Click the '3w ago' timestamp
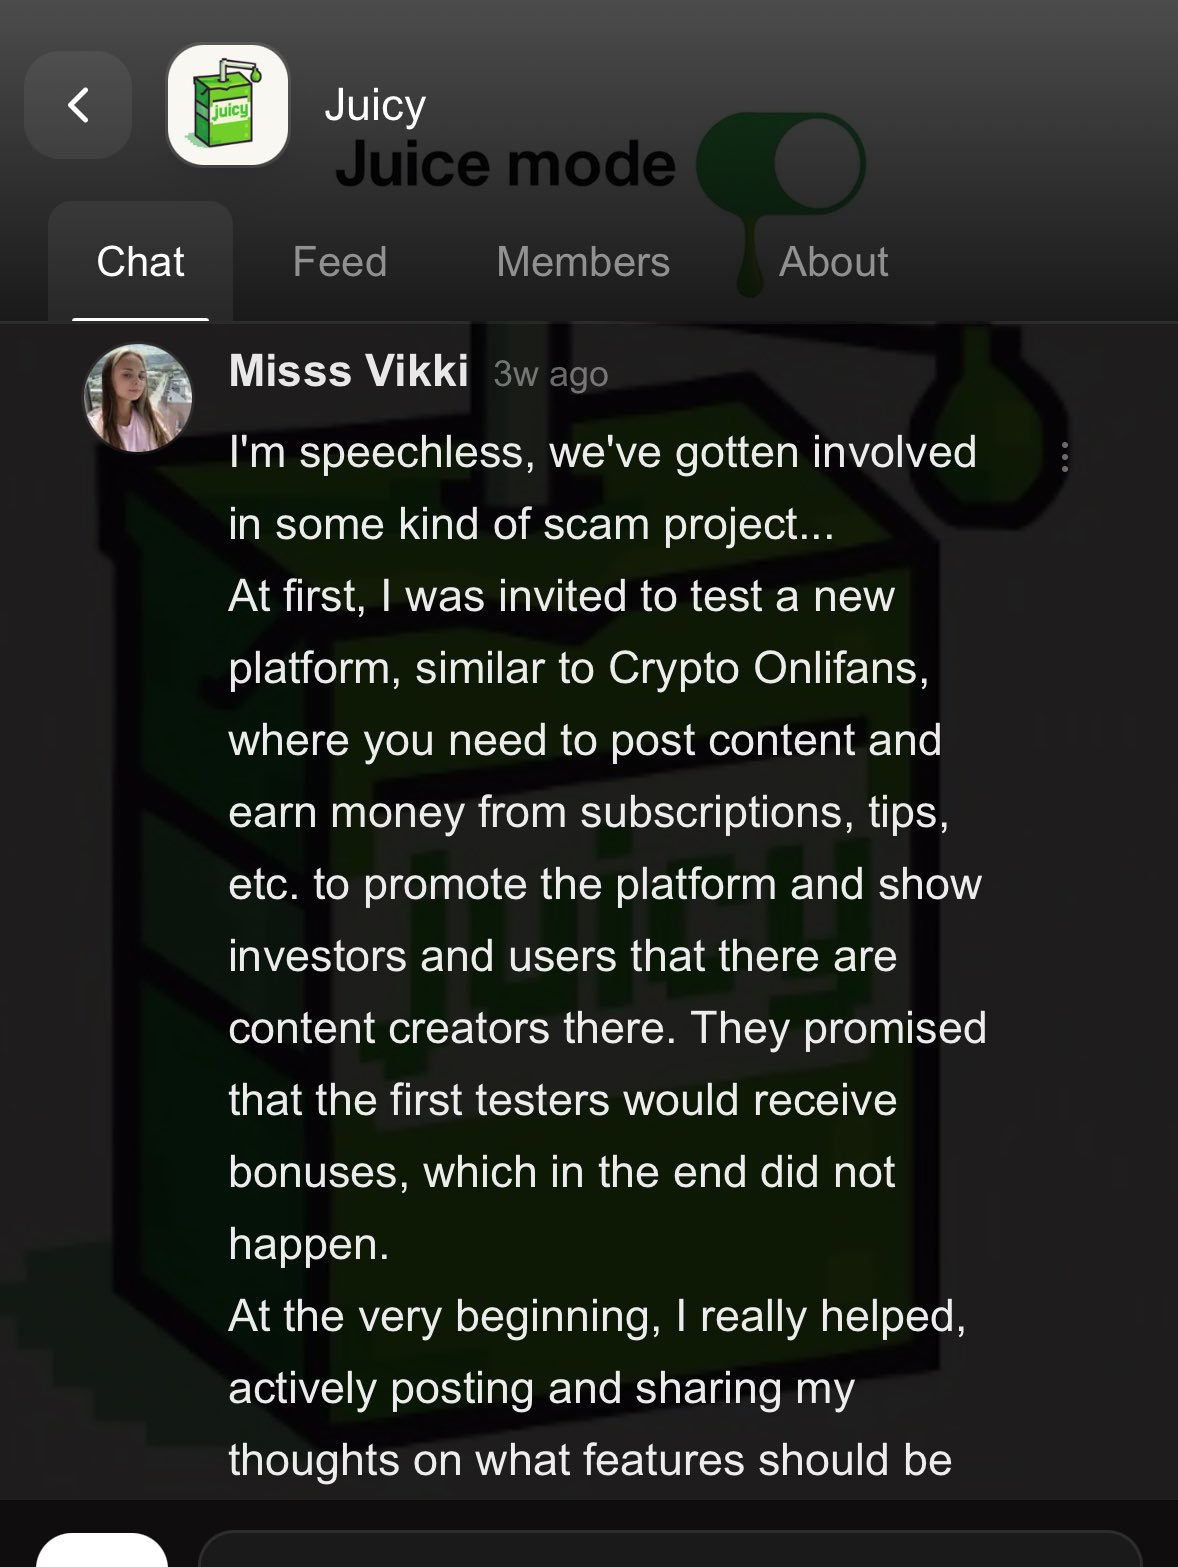The width and height of the screenshot is (1178, 1567). (x=551, y=374)
